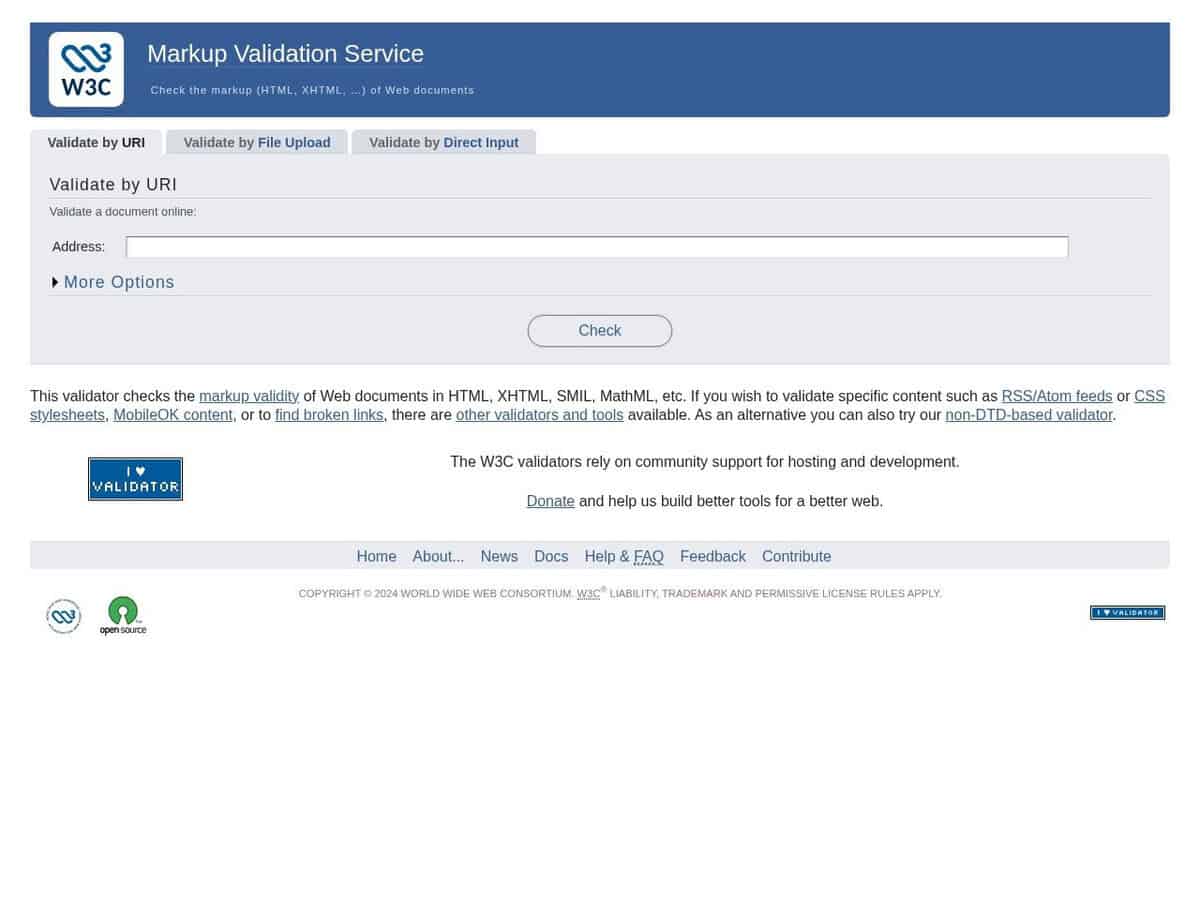The width and height of the screenshot is (1200, 900).
Task: Open News in the footer menu
Action: pos(499,556)
